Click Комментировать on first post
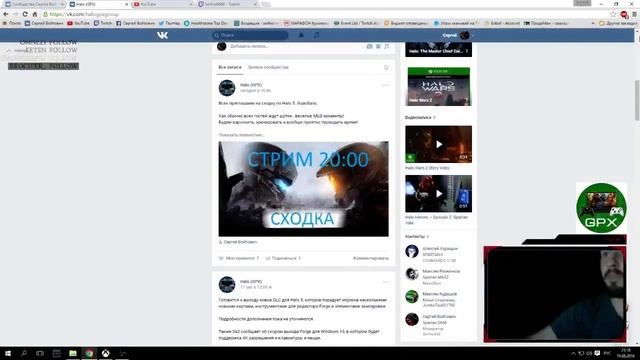 (371, 258)
